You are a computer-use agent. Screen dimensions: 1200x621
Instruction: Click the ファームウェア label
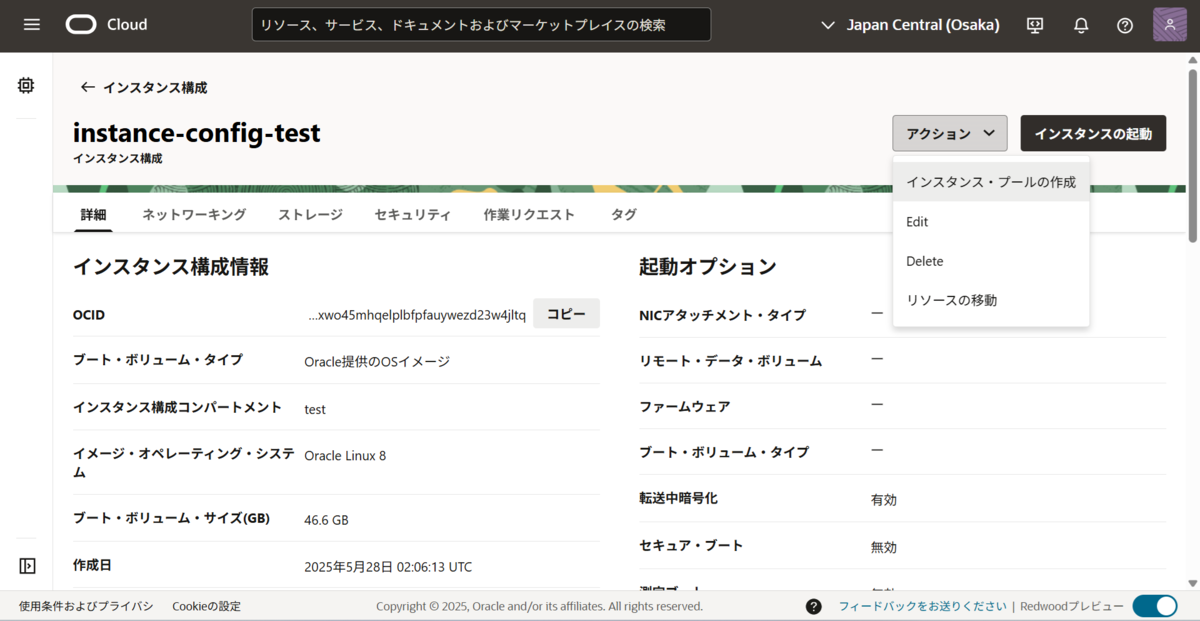point(685,407)
